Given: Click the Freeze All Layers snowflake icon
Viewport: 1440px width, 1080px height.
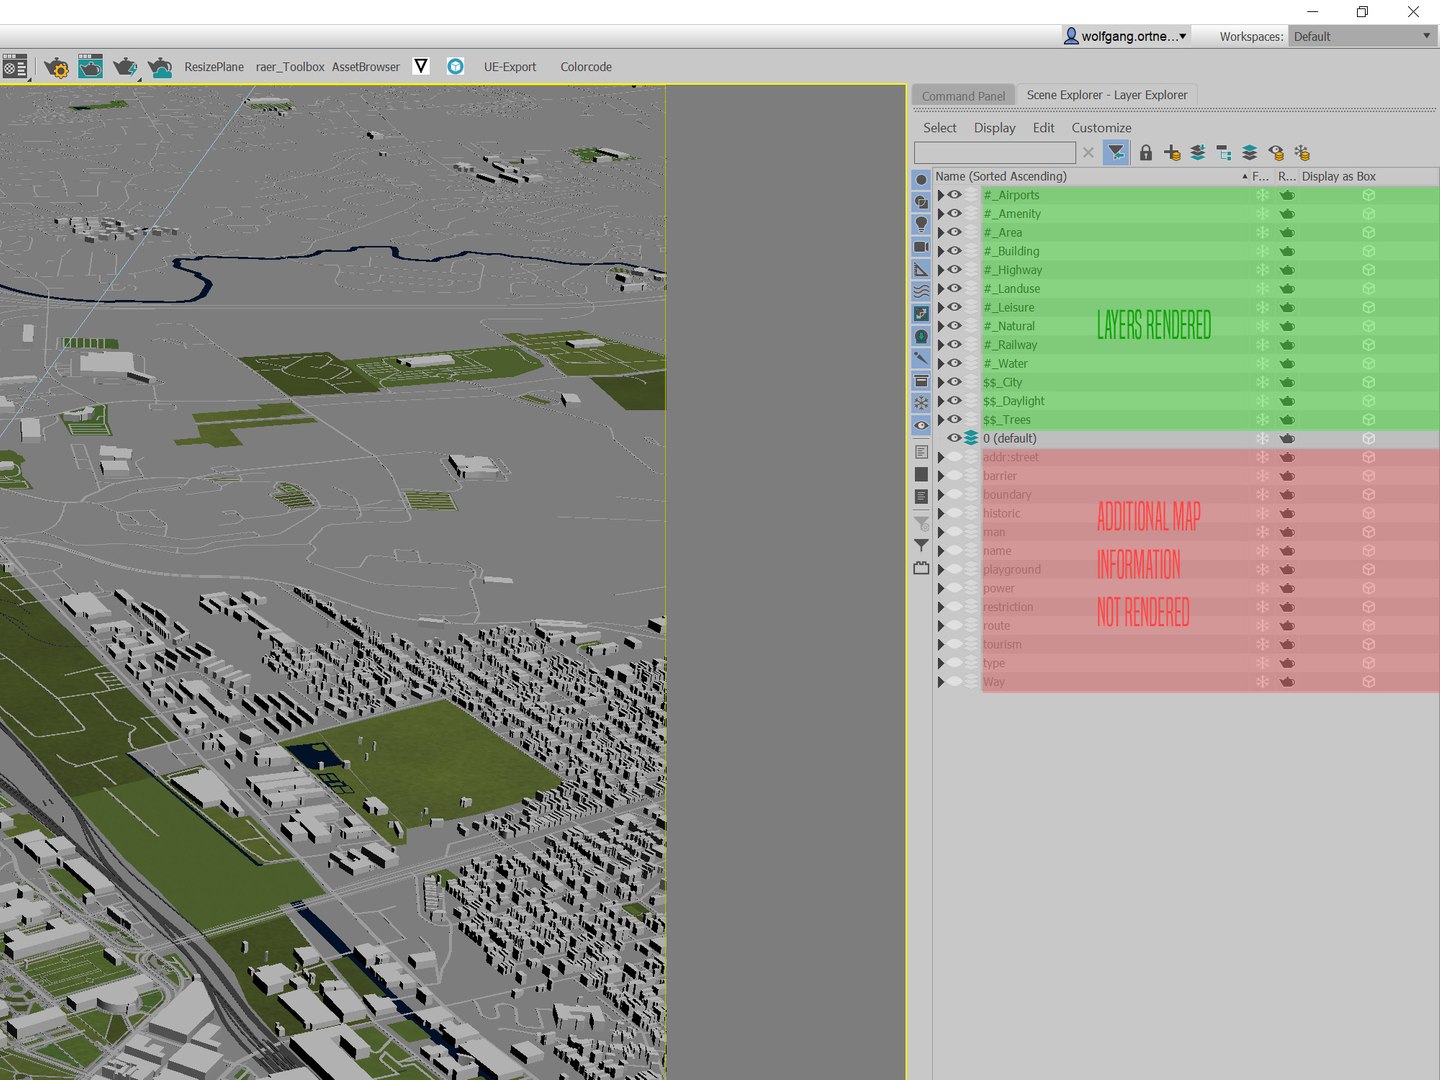Looking at the screenshot, I should (1302, 153).
